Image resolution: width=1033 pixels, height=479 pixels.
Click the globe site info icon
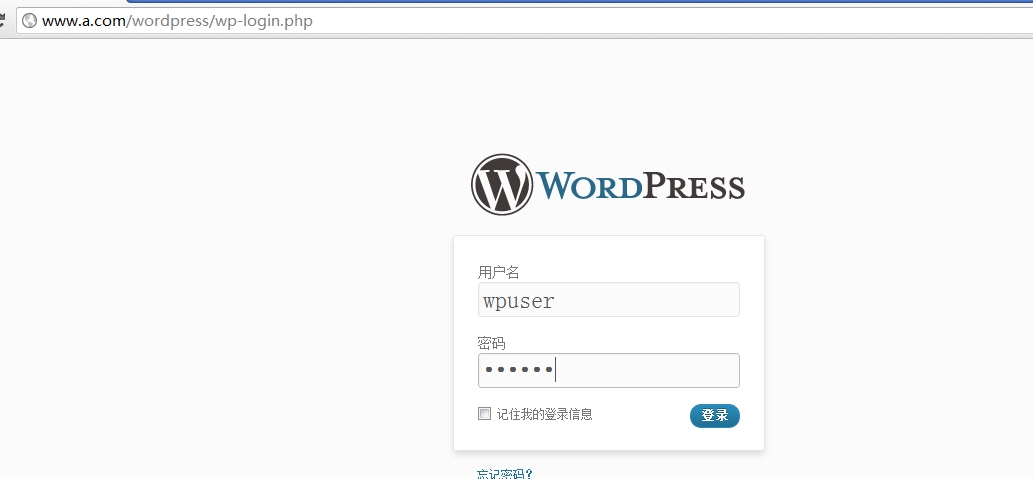coord(29,20)
